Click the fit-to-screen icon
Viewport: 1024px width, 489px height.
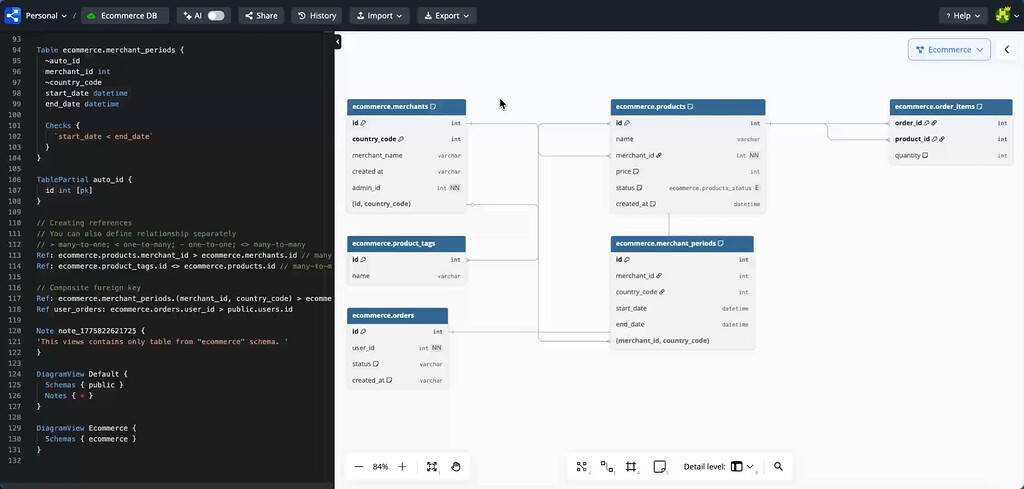pyautogui.click(x=431, y=467)
